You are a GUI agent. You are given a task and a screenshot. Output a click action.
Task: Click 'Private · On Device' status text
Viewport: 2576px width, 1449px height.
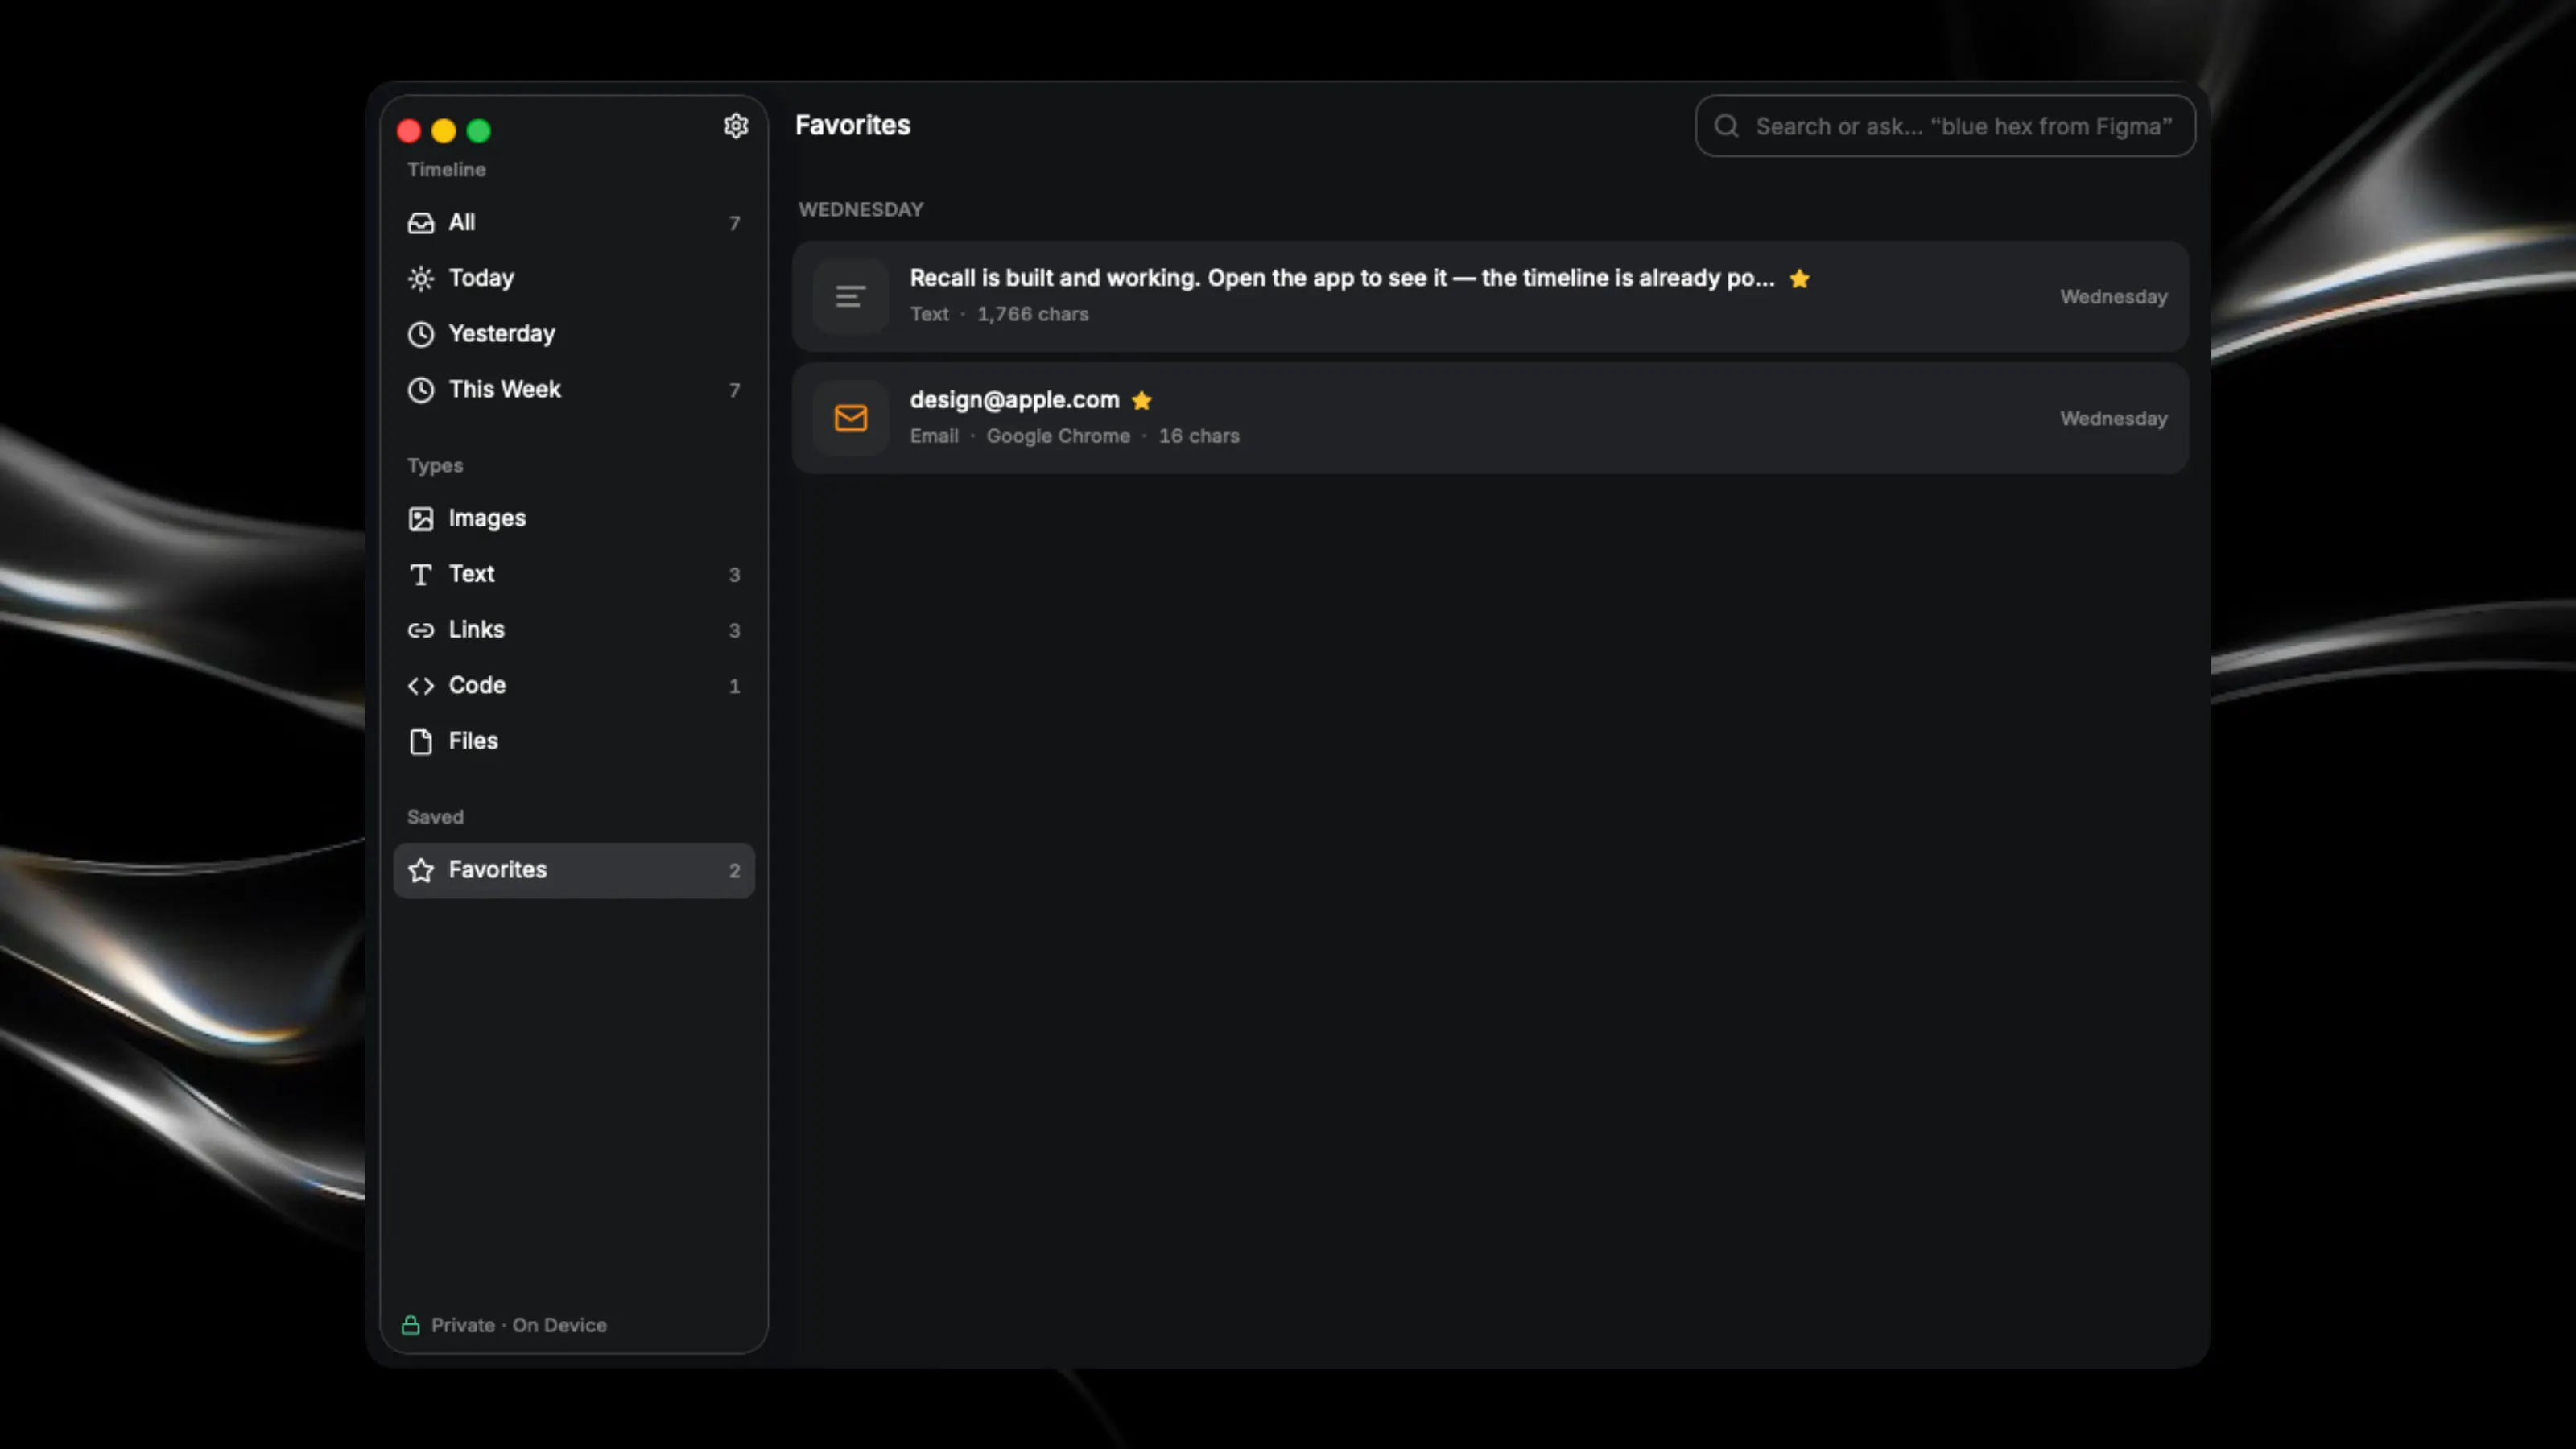(x=518, y=1325)
